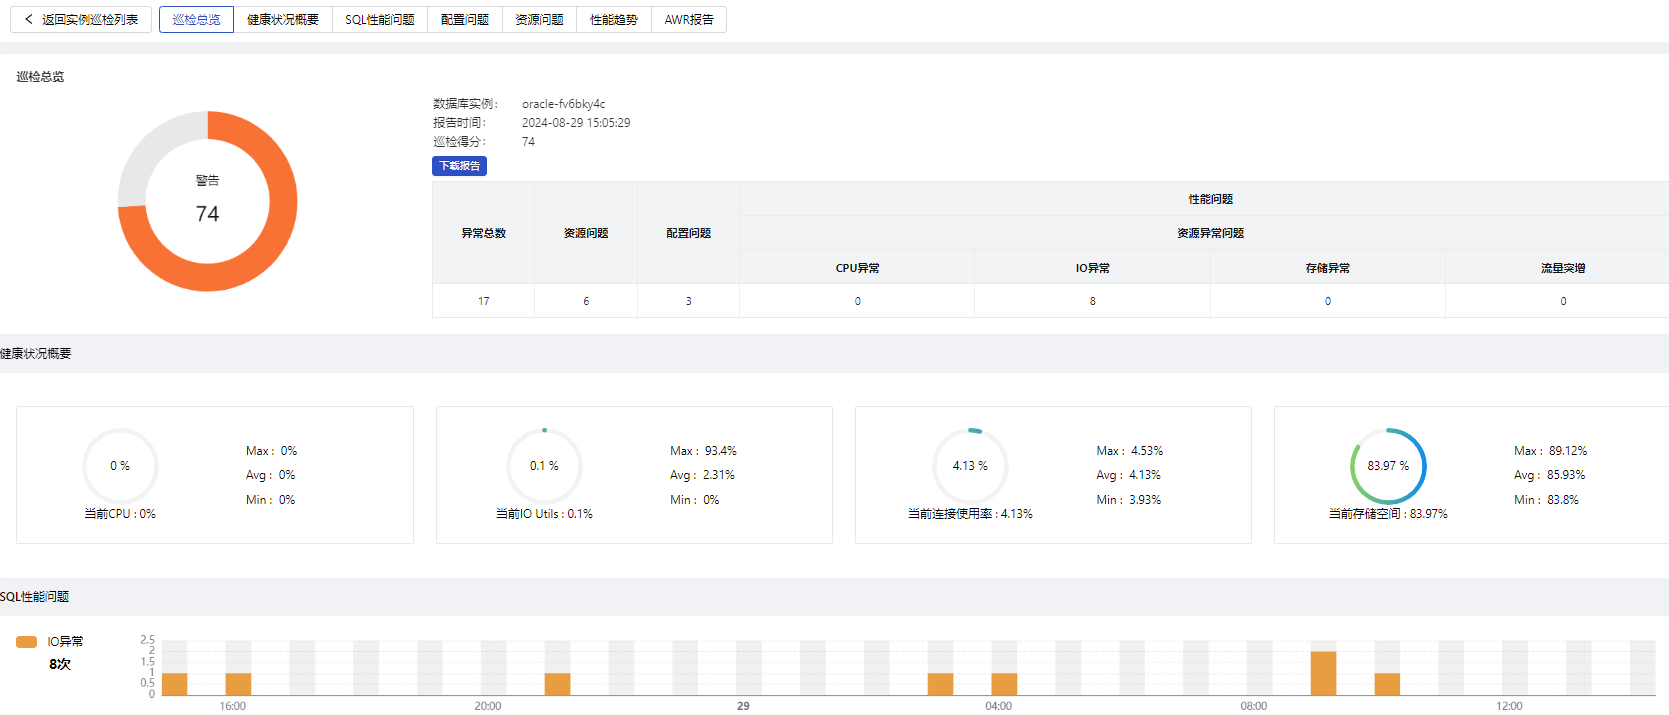
Task: Click the 异常总数 value 17
Action: [x=484, y=301]
